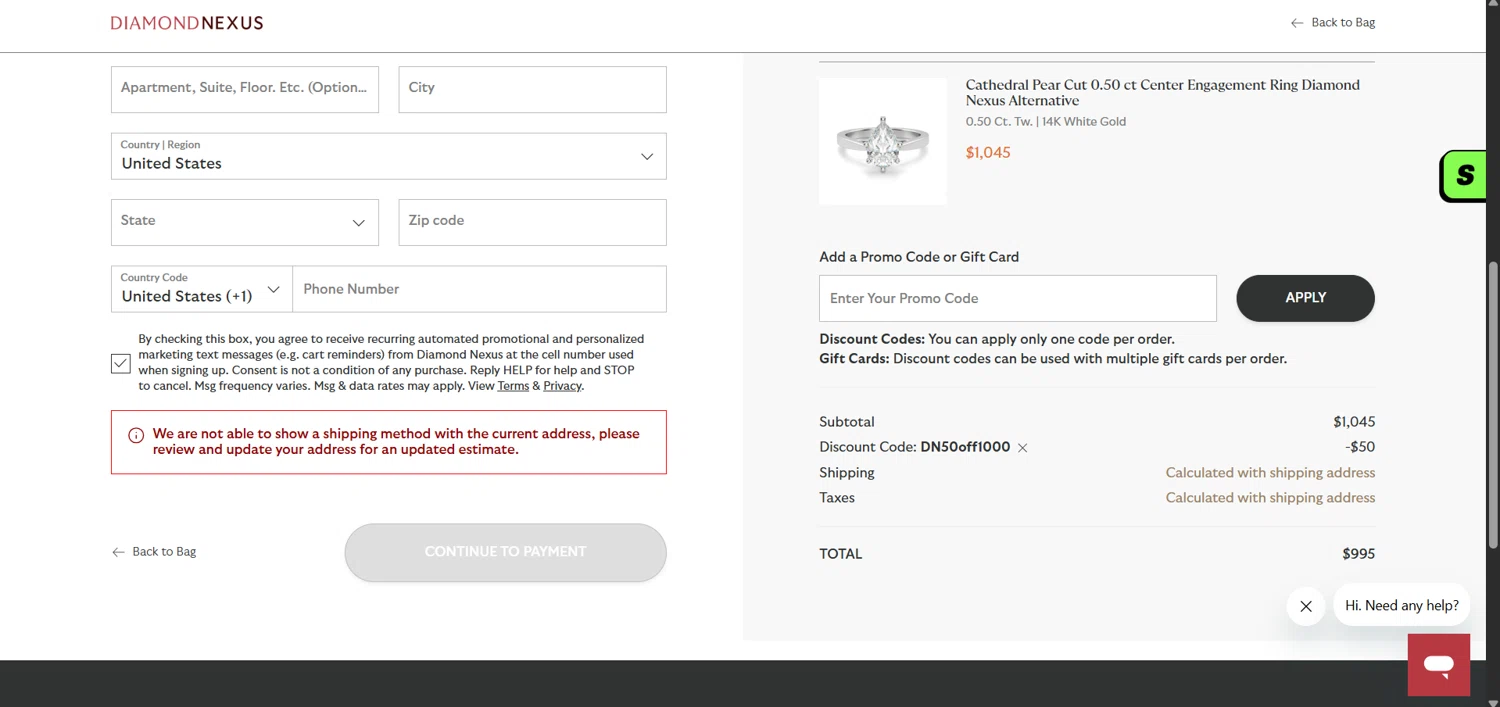The width and height of the screenshot is (1500, 707).
Task: Click the top Back to Bag arrow link
Action: click(x=1333, y=23)
